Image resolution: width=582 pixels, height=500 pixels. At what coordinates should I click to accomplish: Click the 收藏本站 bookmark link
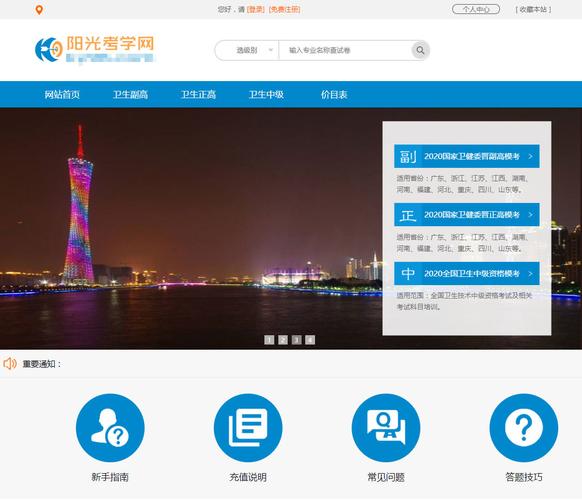[533, 10]
